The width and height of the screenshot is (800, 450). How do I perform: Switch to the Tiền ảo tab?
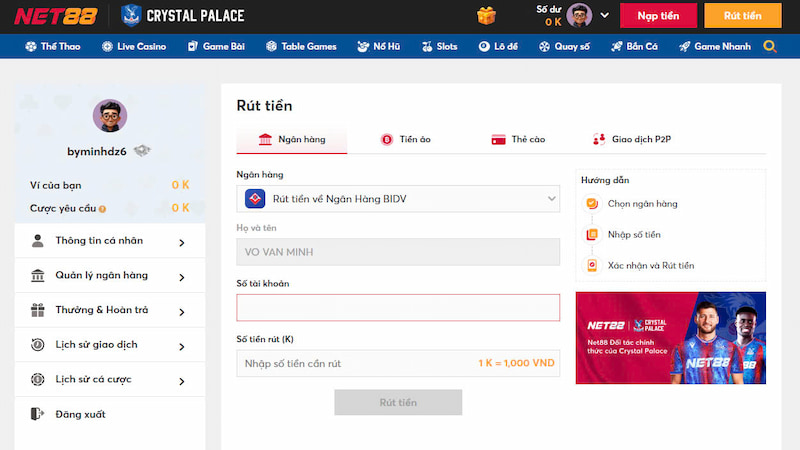tap(406, 139)
